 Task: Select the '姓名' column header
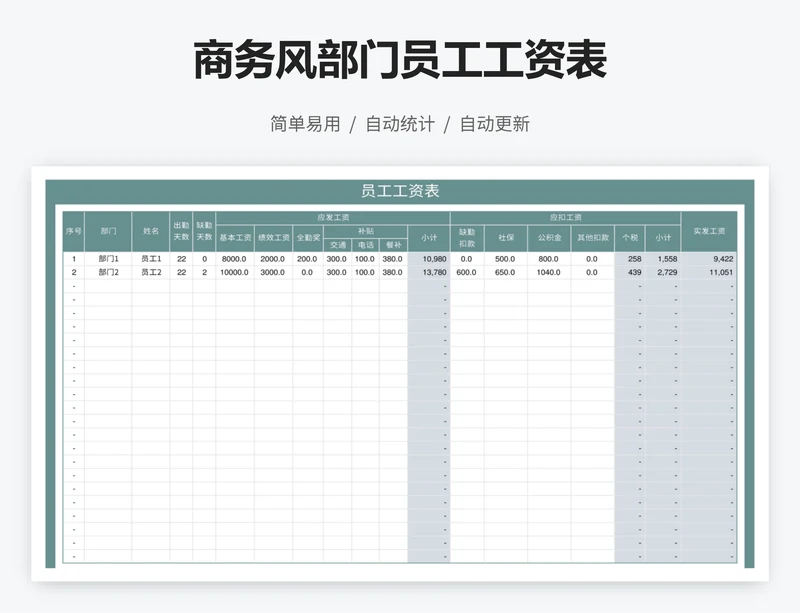coord(151,231)
